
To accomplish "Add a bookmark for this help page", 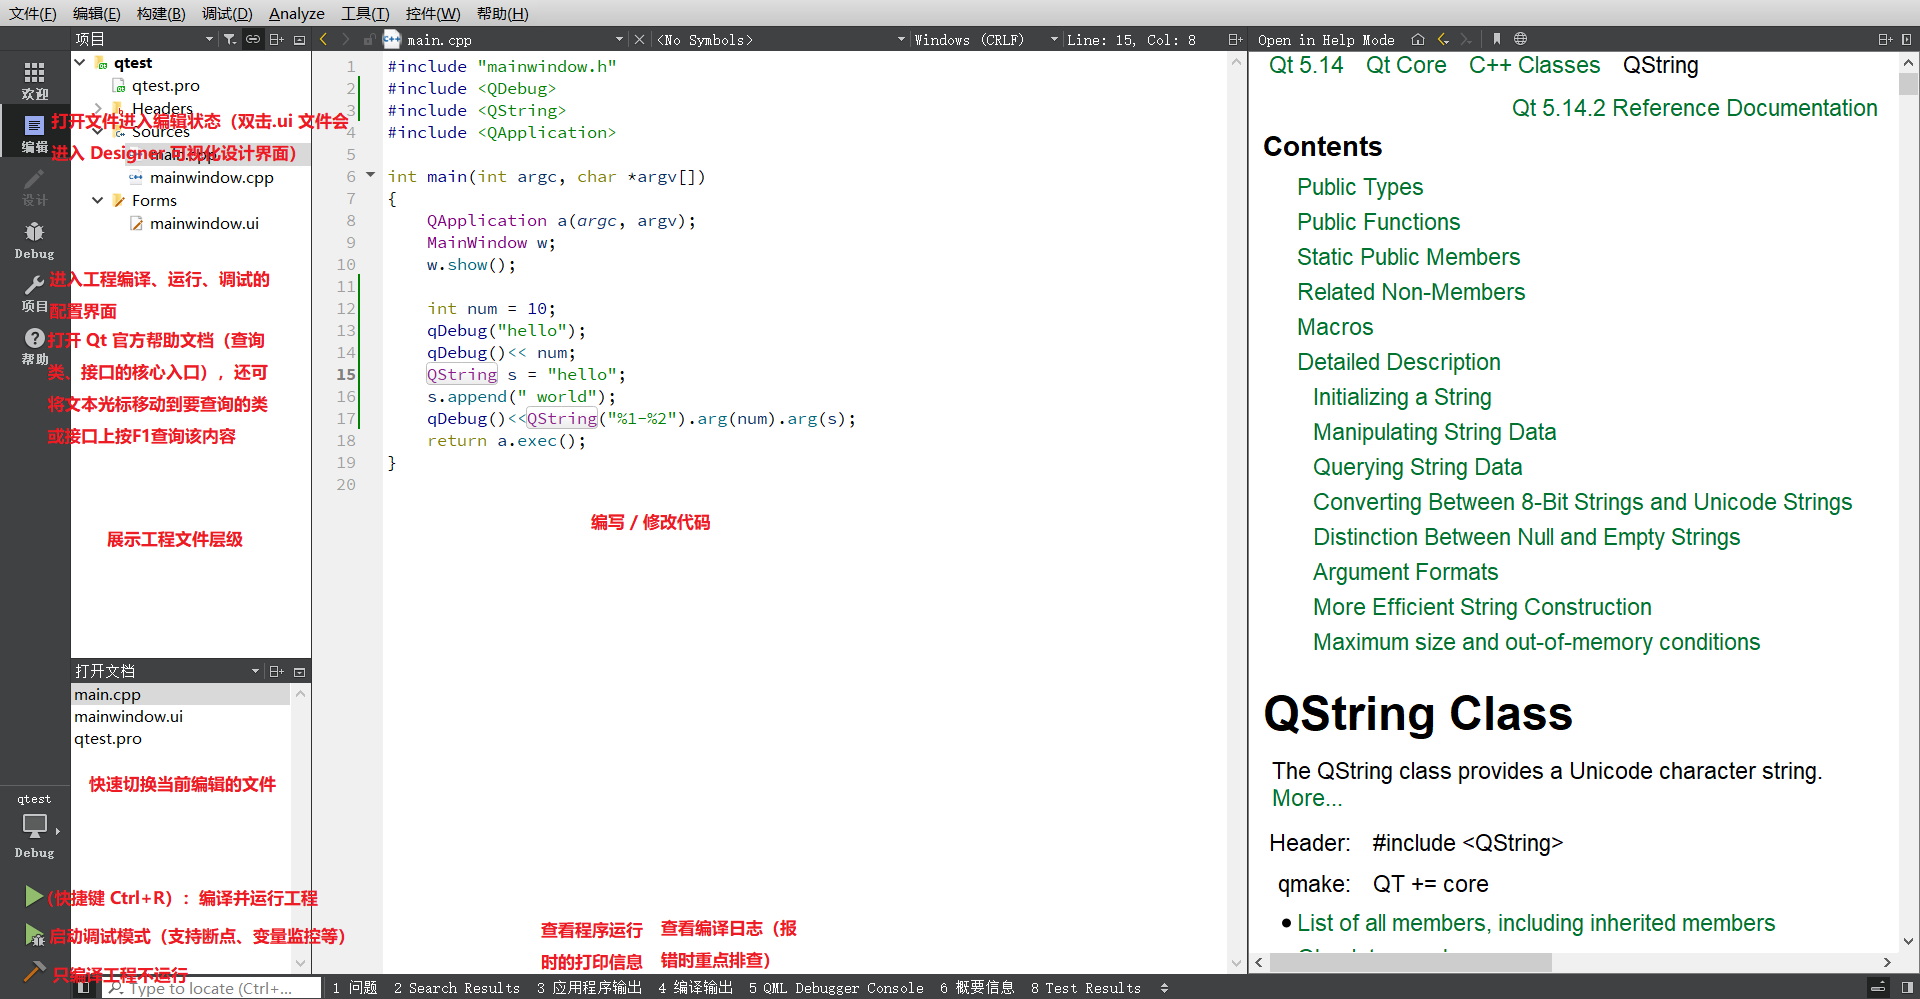I will (x=1496, y=39).
